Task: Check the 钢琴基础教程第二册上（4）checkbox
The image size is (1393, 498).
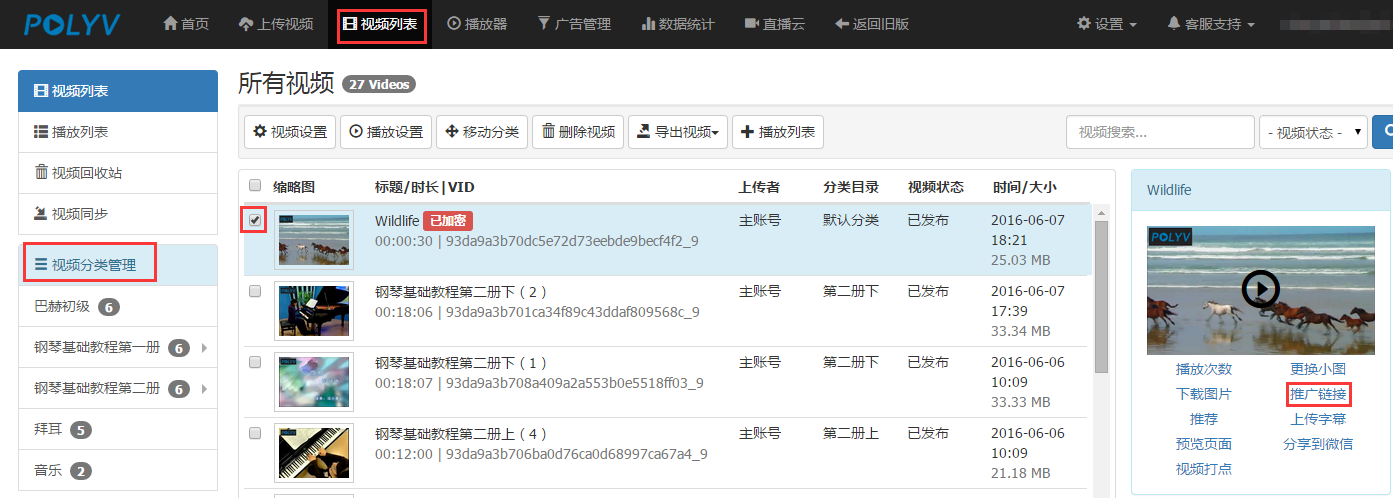Action: pyautogui.click(x=255, y=432)
